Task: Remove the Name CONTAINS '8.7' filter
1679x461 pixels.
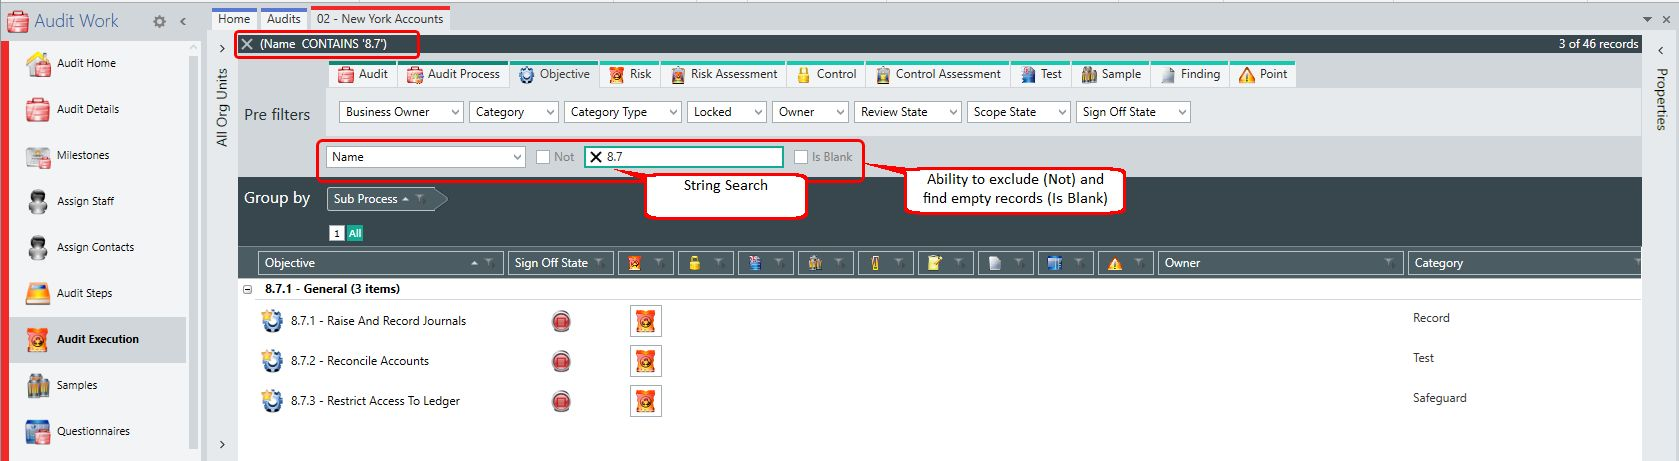Action: coord(247,44)
